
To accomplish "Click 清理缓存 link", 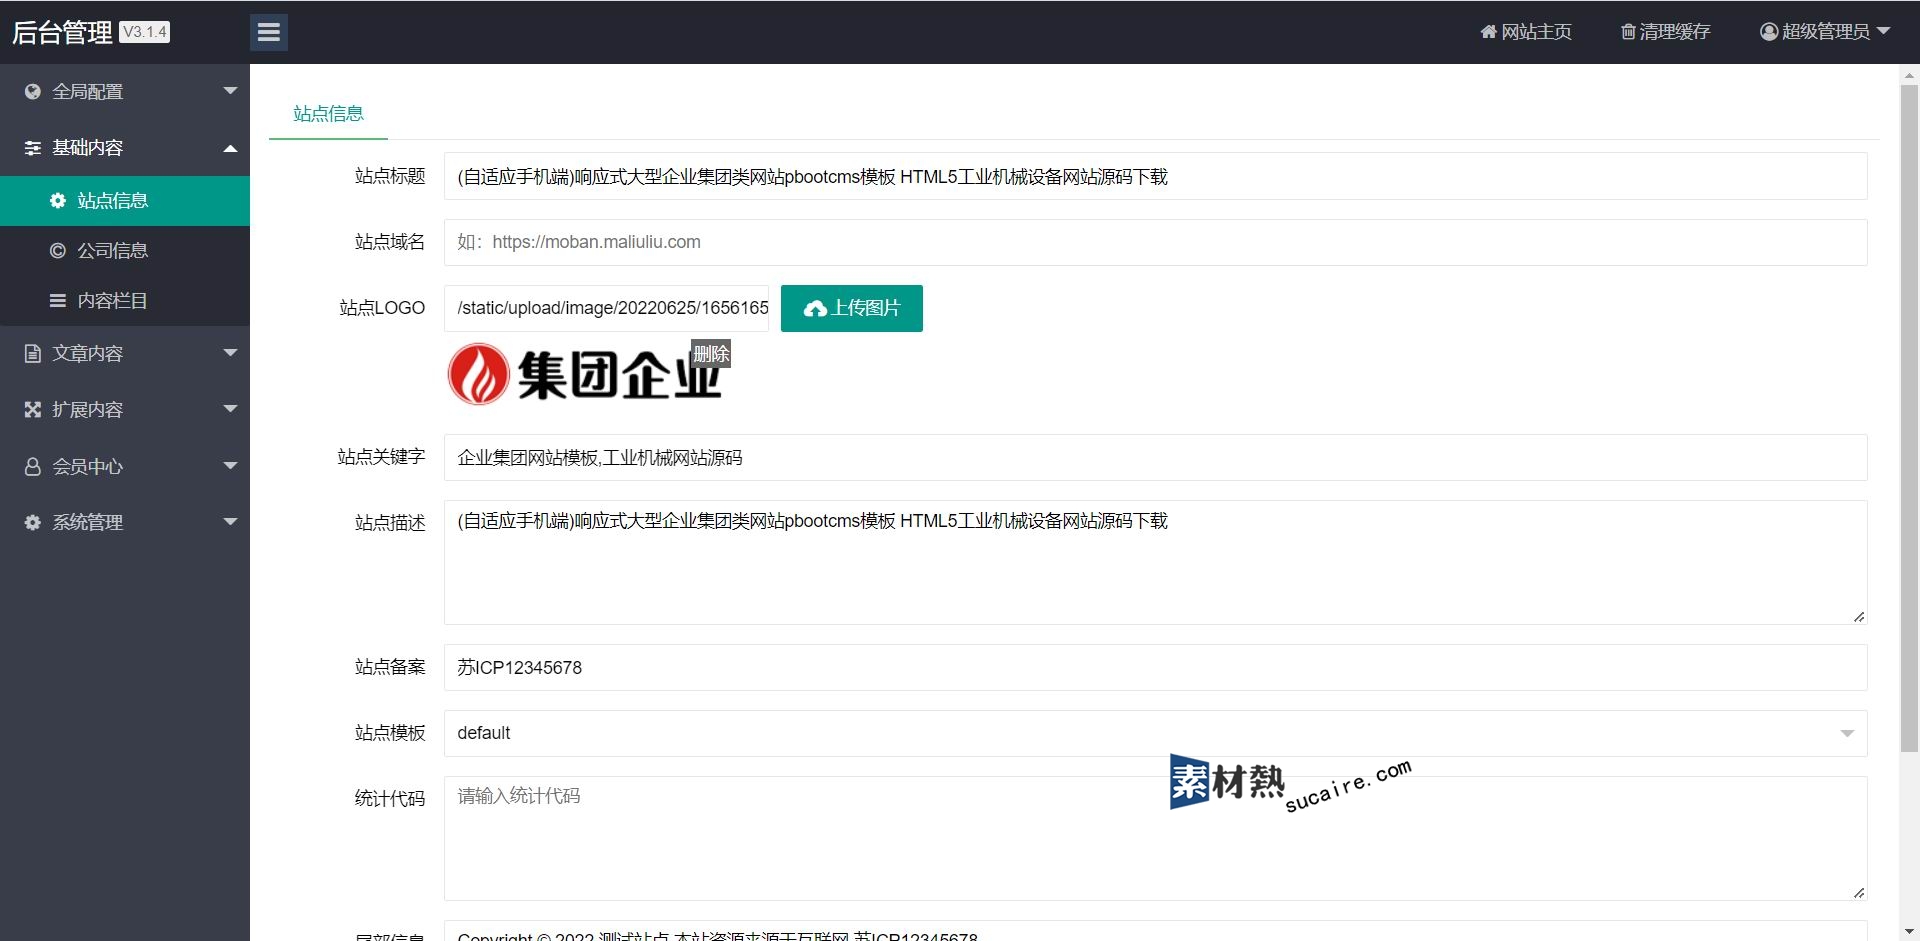I will tap(1666, 32).
